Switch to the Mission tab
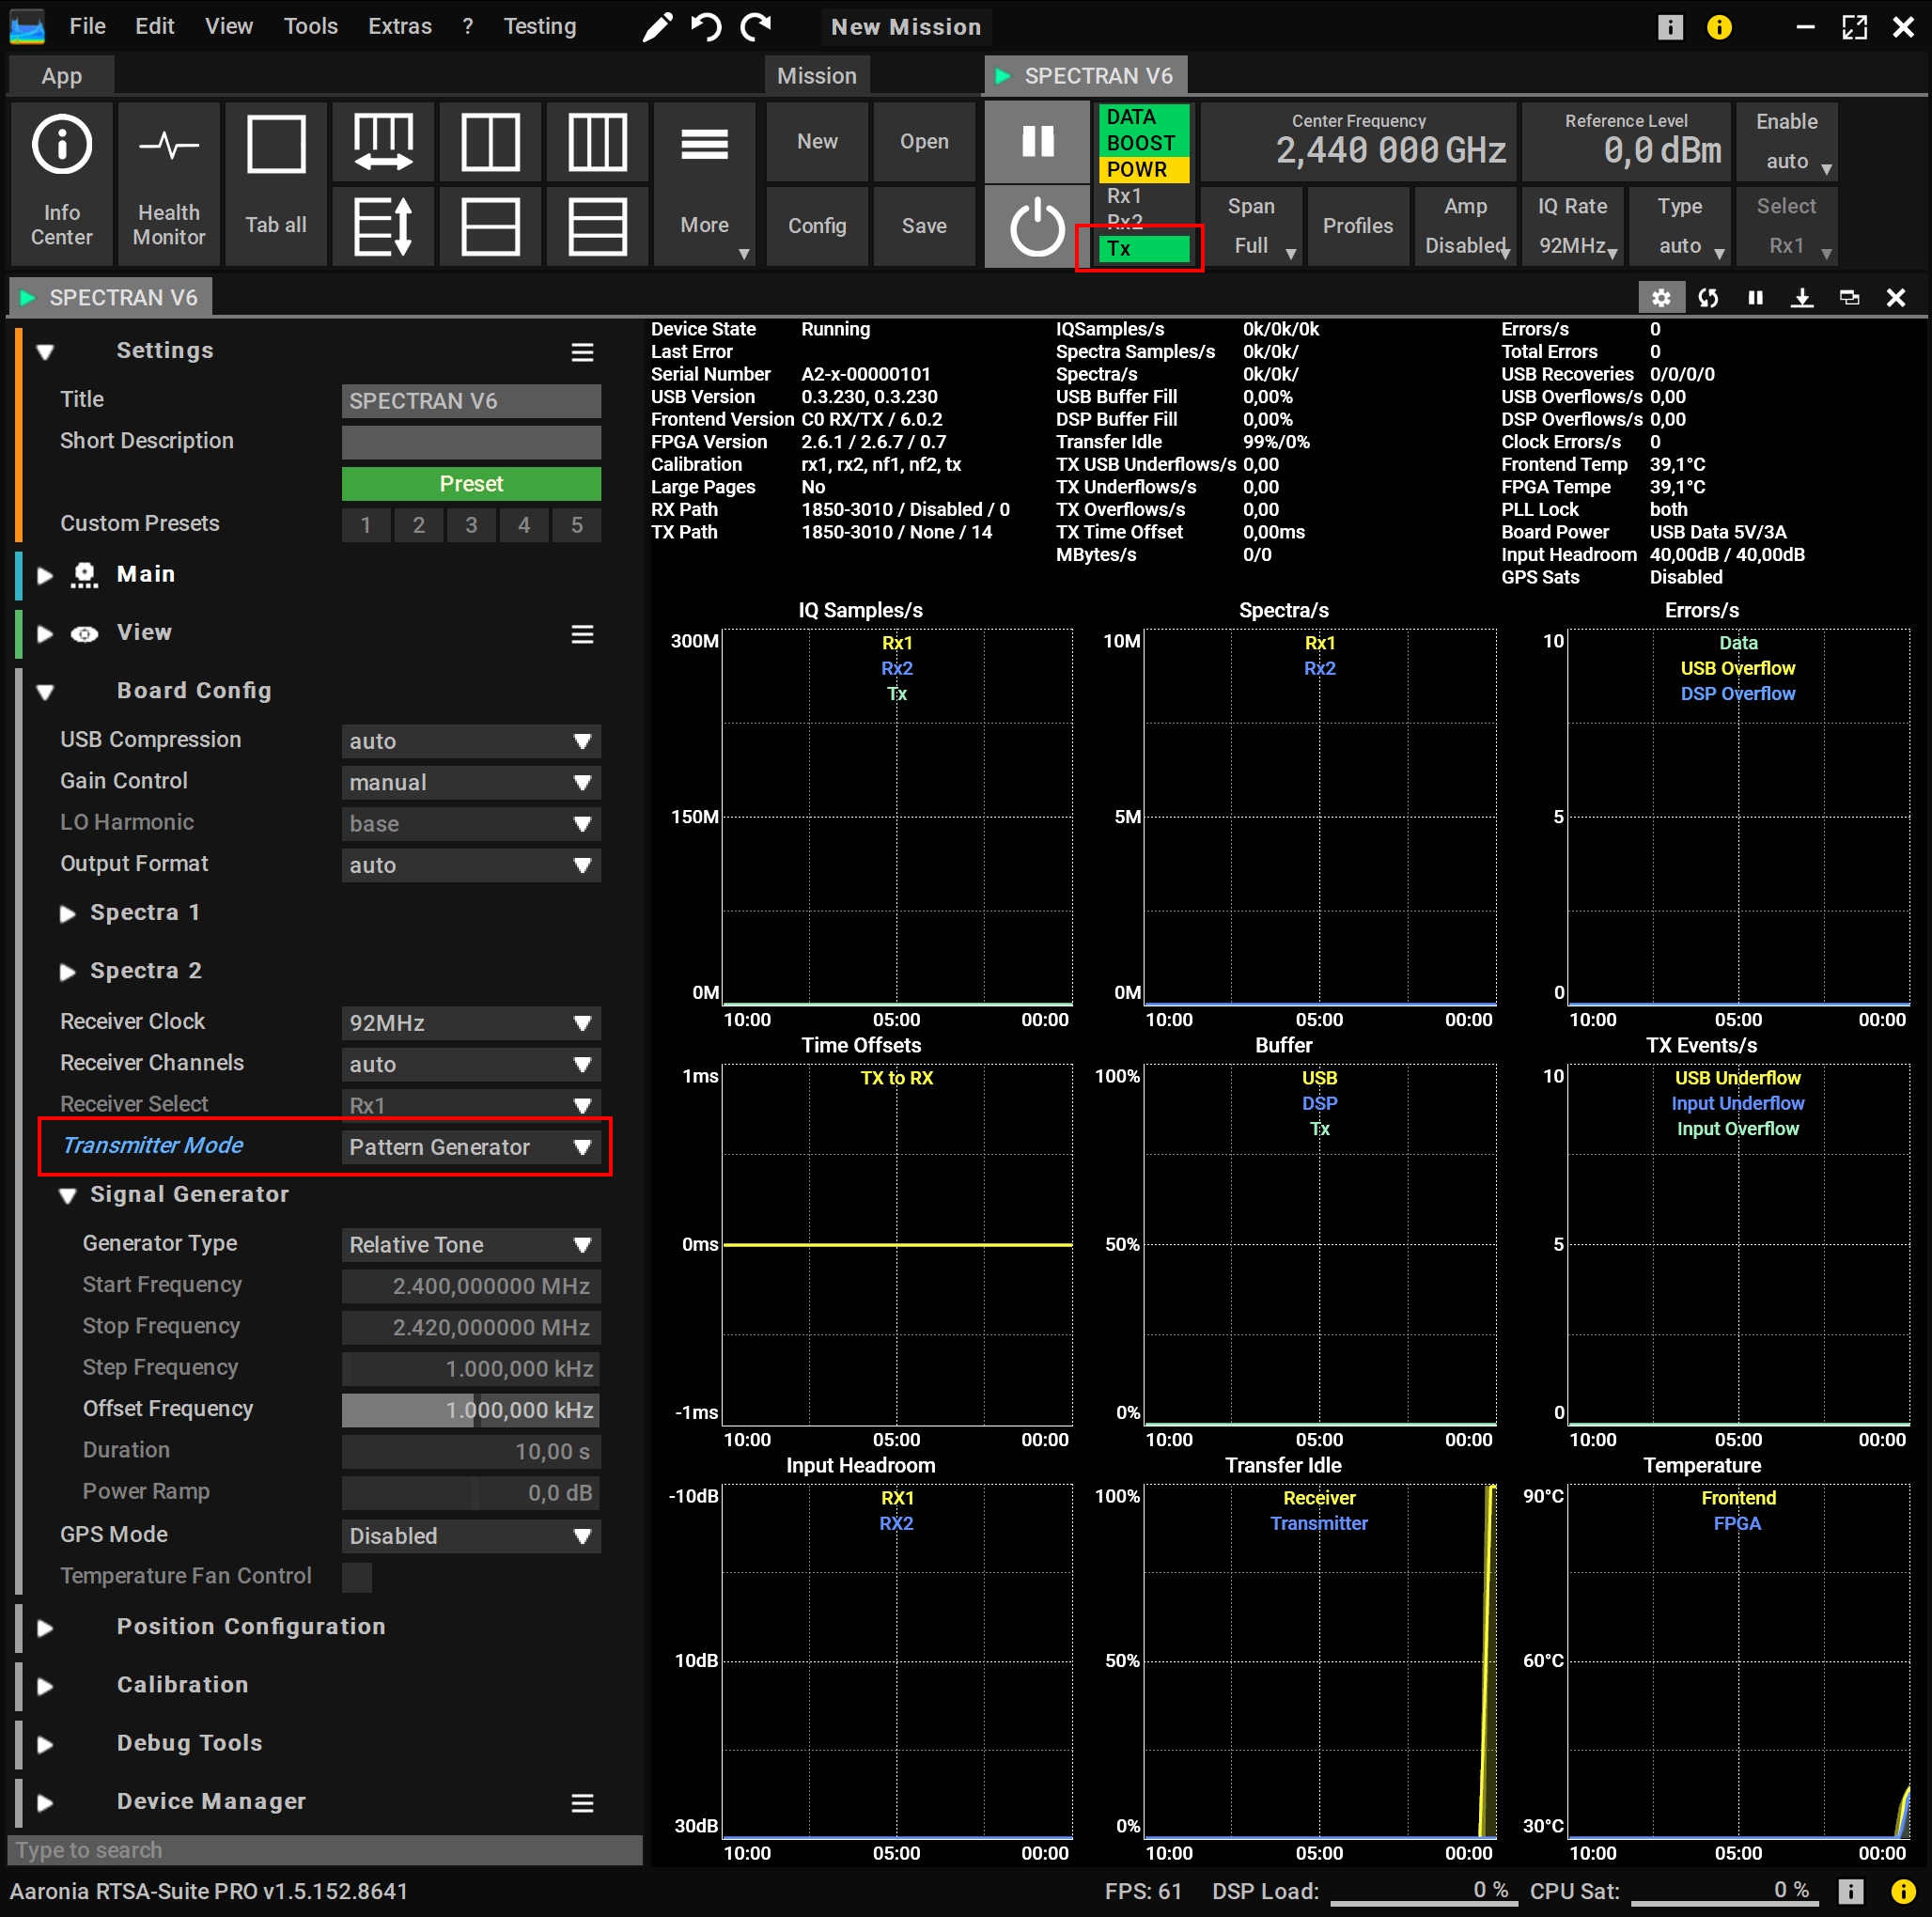Image resolution: width=1932 pixels, height=1917 pixels. [817, 76]
